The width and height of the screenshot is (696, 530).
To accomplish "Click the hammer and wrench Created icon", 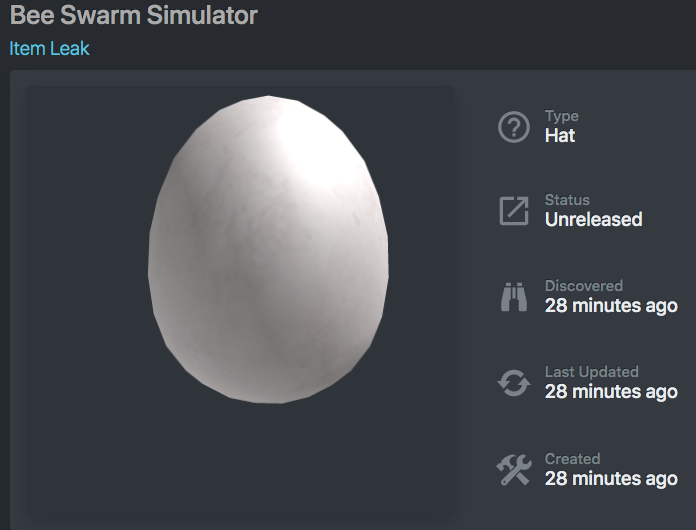I will (x=514, y=469).
